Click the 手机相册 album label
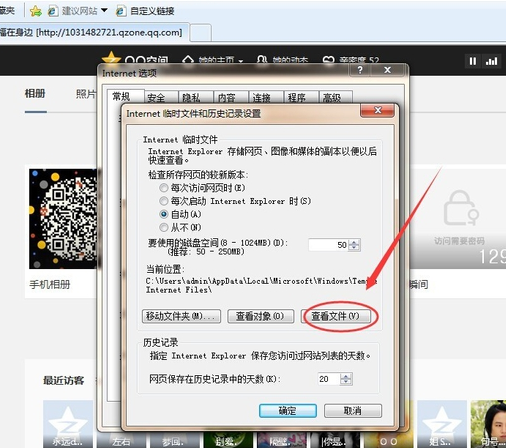The width and height of the screenshot is (506, 448). [x=50, y=285]
